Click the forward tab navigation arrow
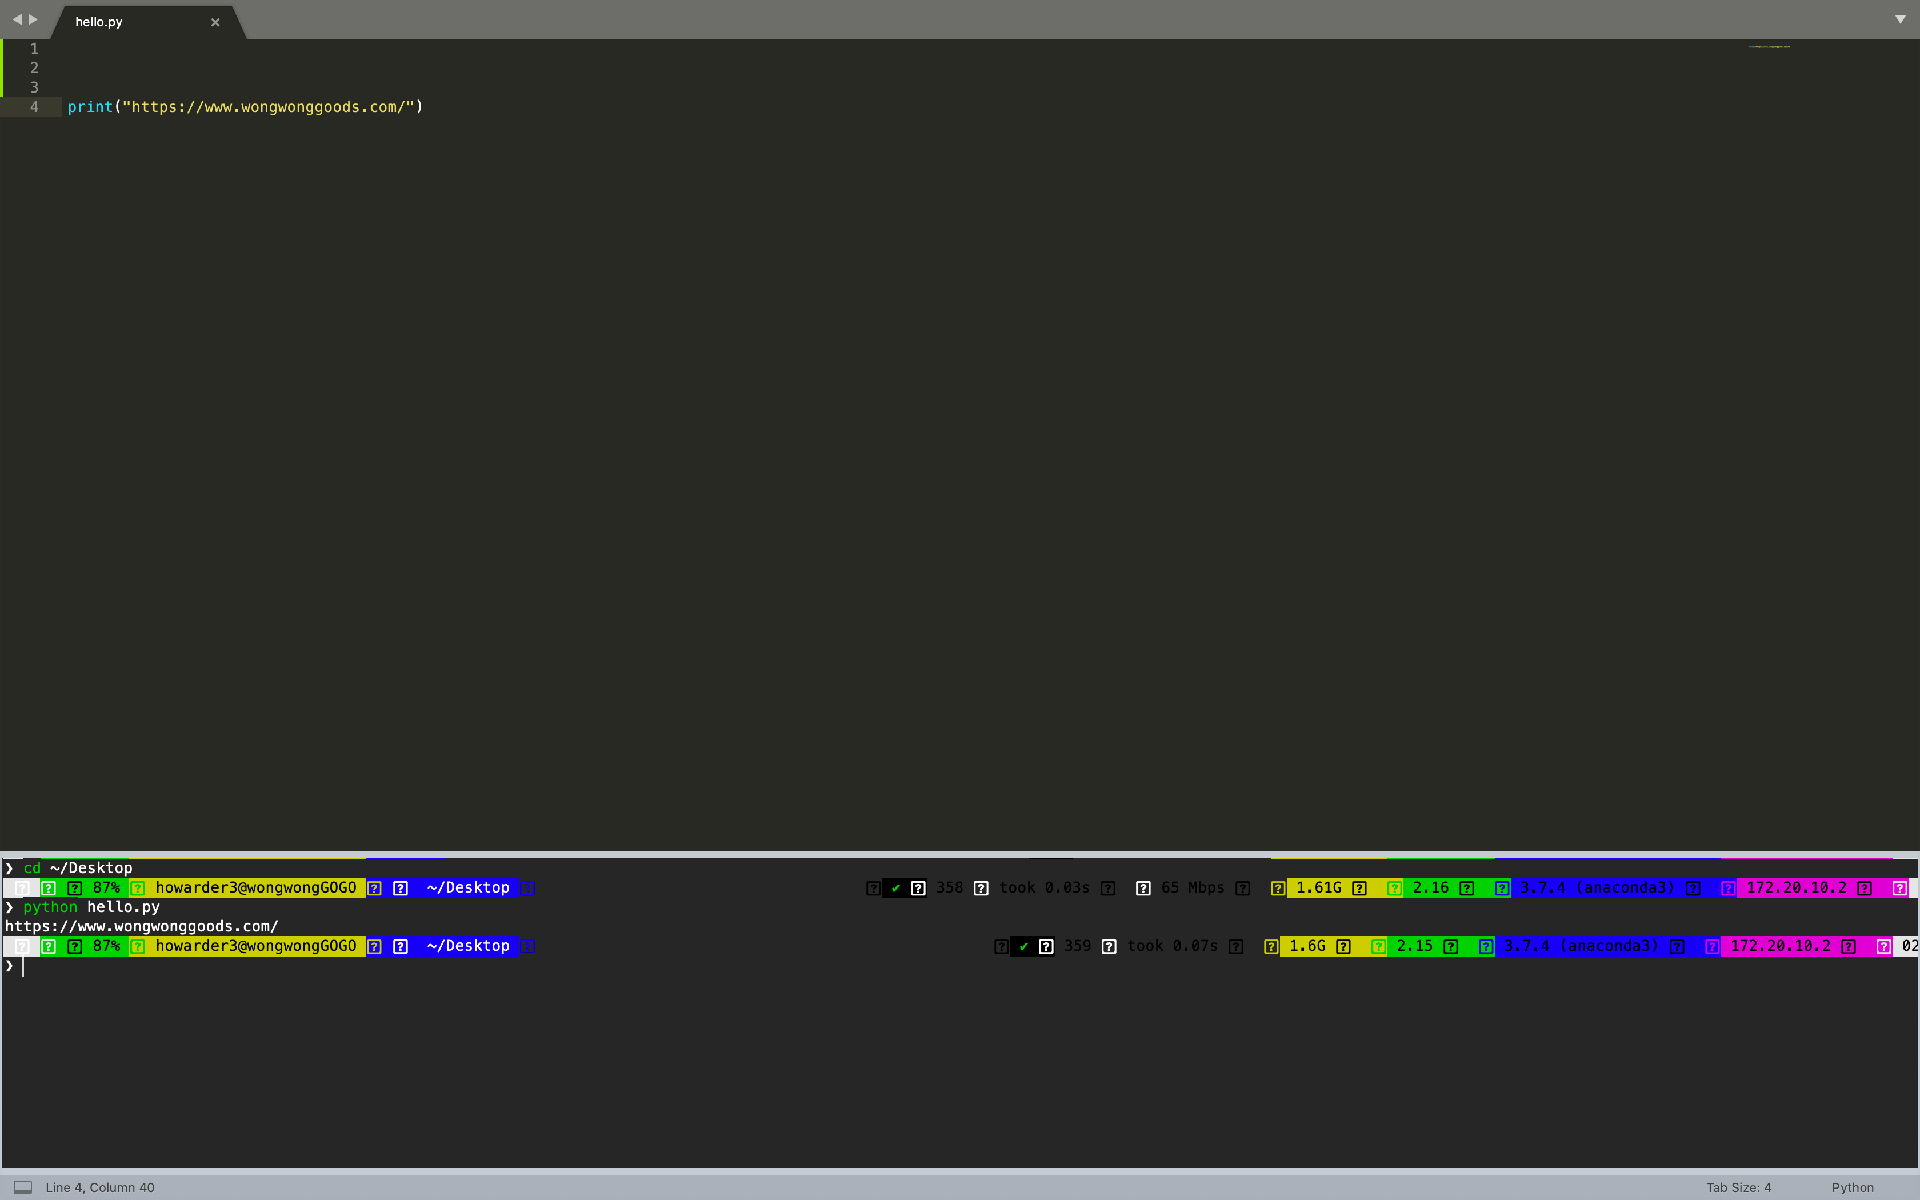 pyautogui.click(x=34, y=19)
